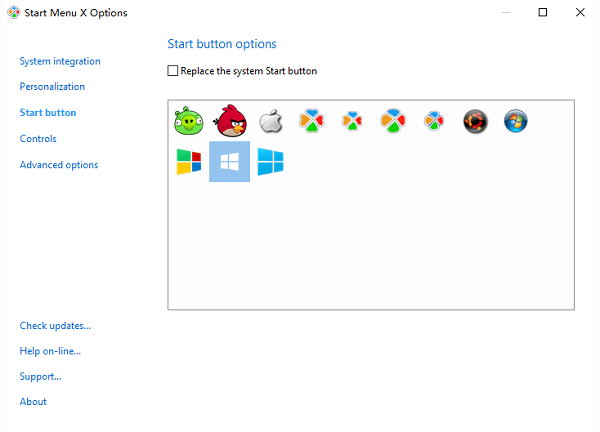The height and width of the screenshot is (432, 600).
Task: Enable Replace the system Start button checkbox
Action: (173, 71)
